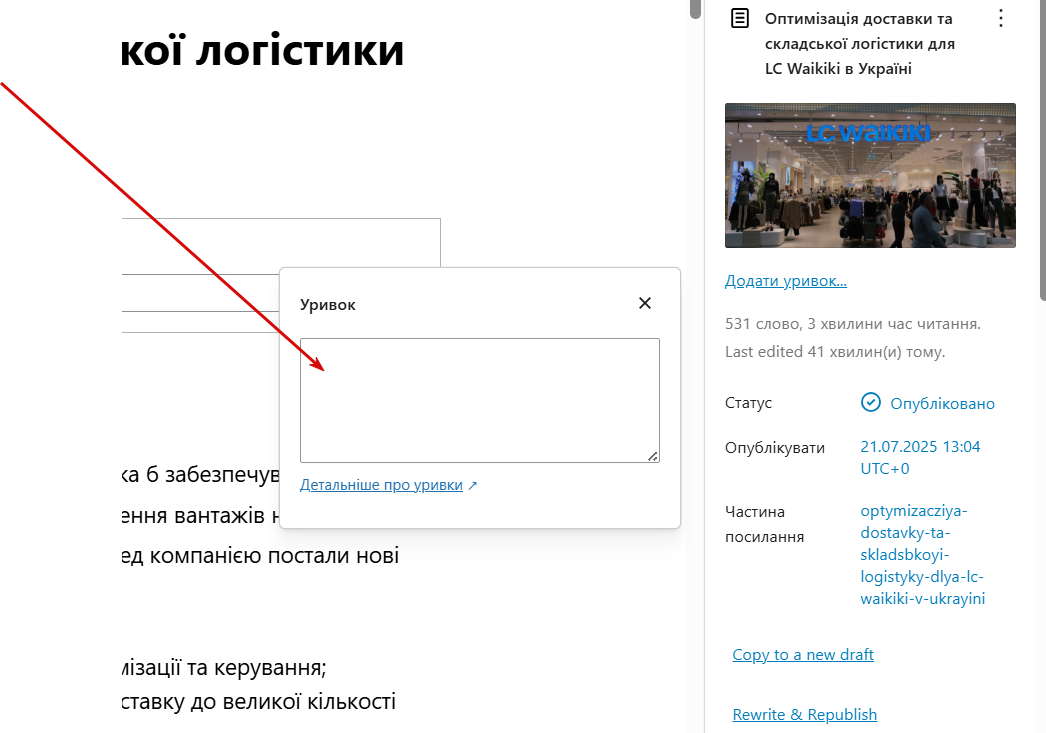Close the Уривок excerpt popup
Image resolution: width=1046 pixels, height=733 pixels.
[644, 303]
